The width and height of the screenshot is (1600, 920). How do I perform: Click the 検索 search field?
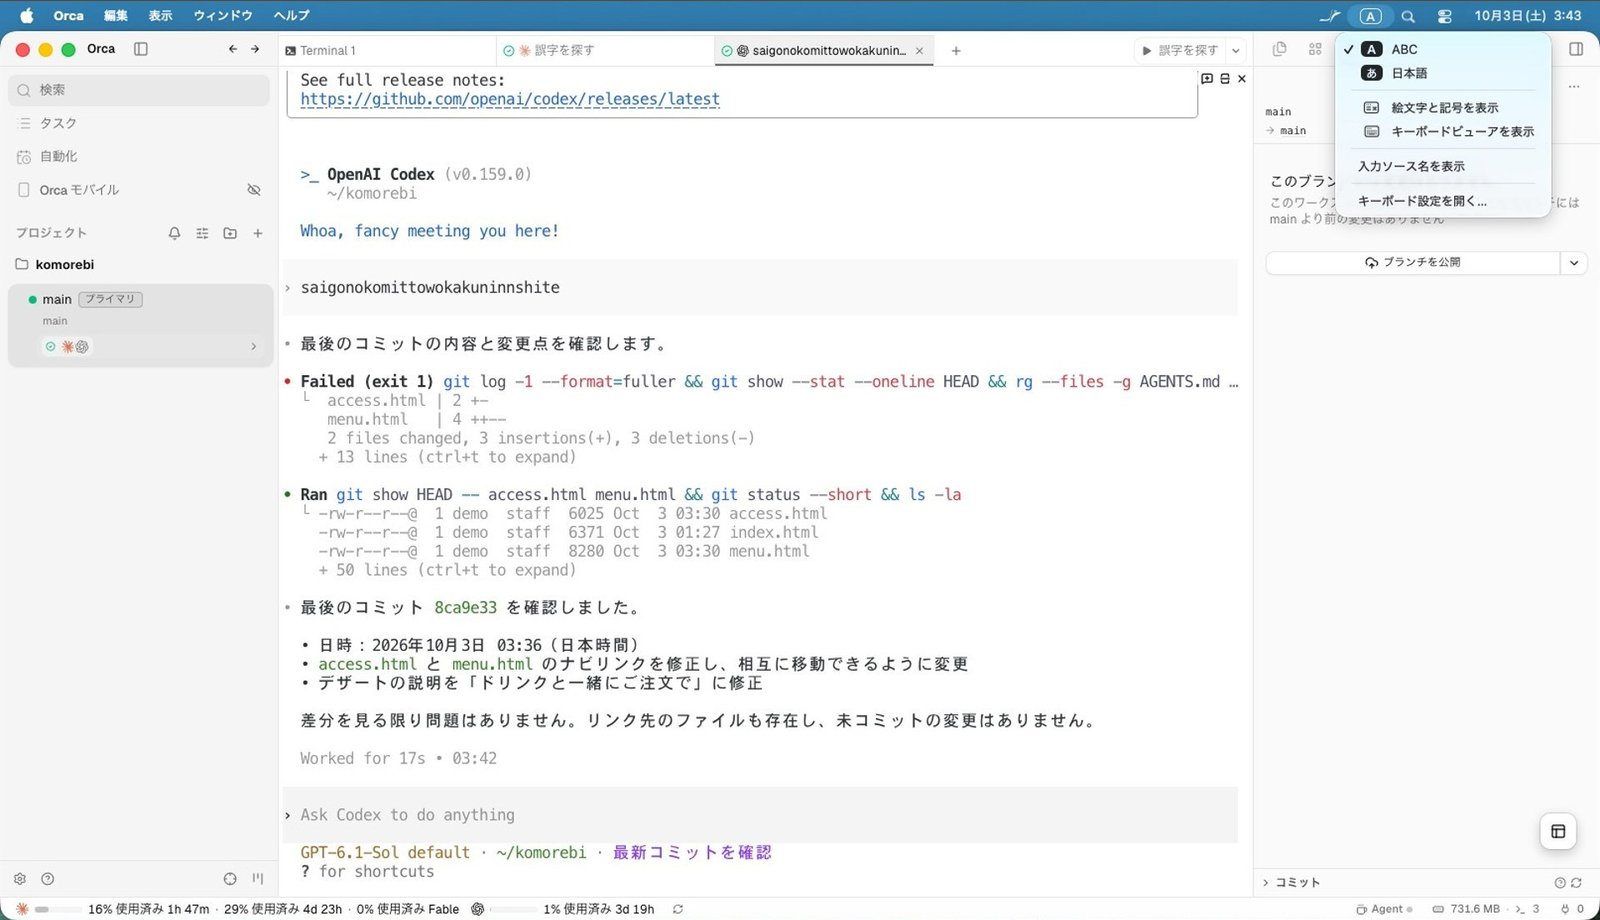coord(140,90)
